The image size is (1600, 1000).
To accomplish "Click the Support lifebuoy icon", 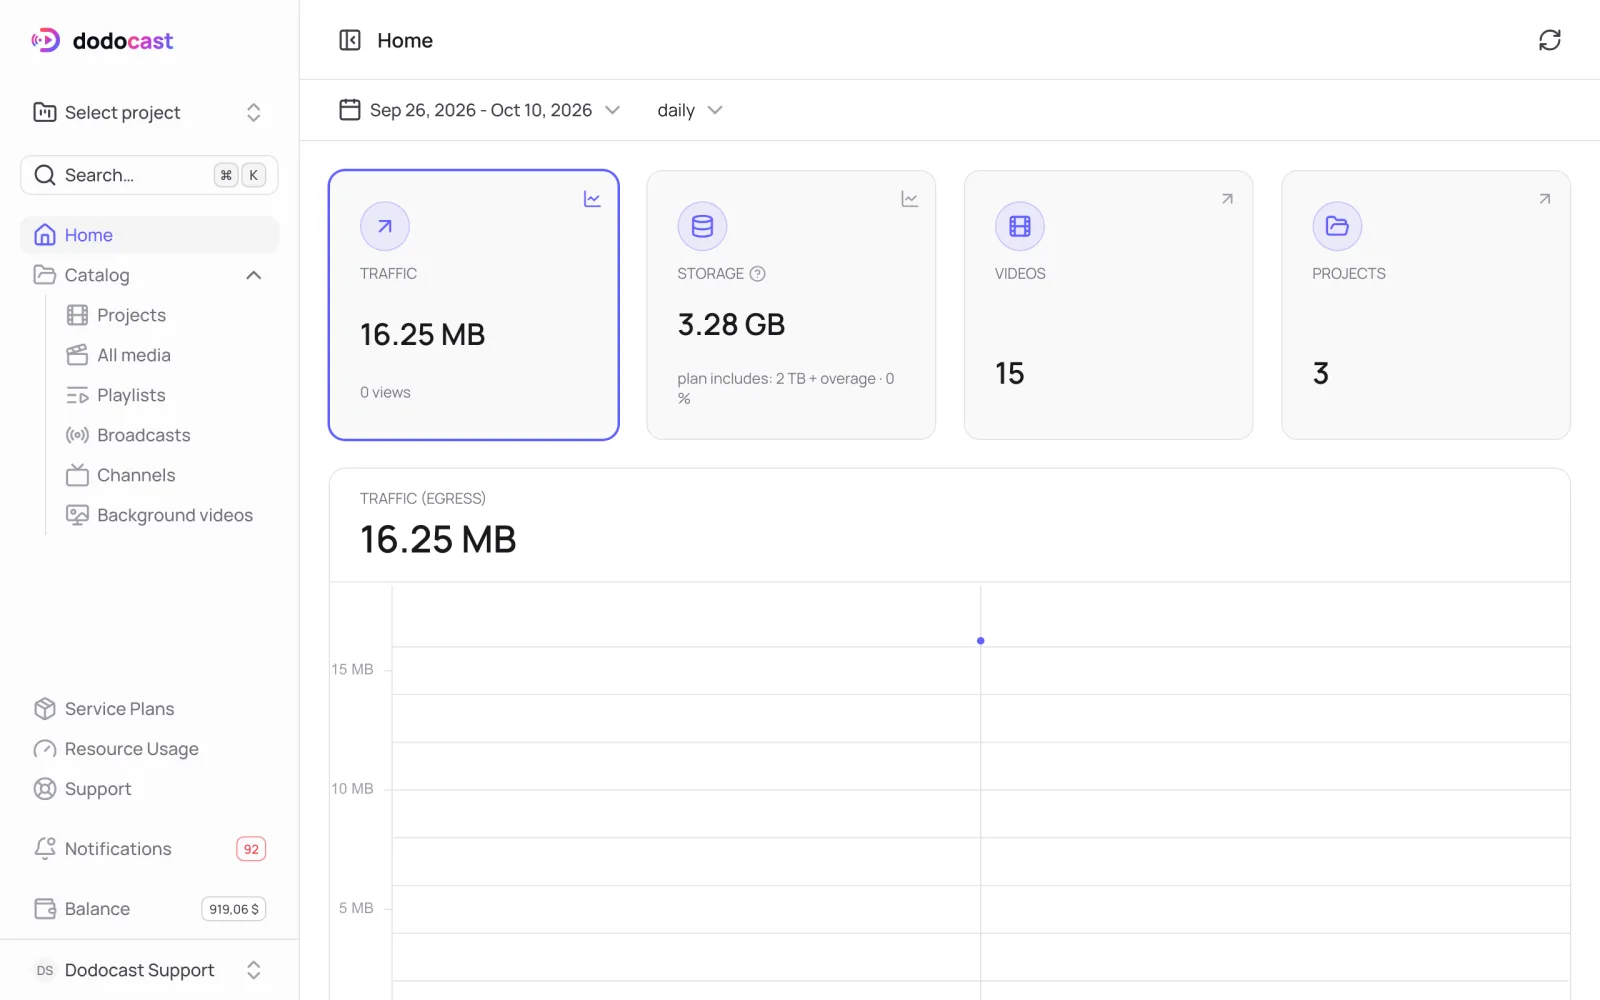I will [x=45, y=789].
